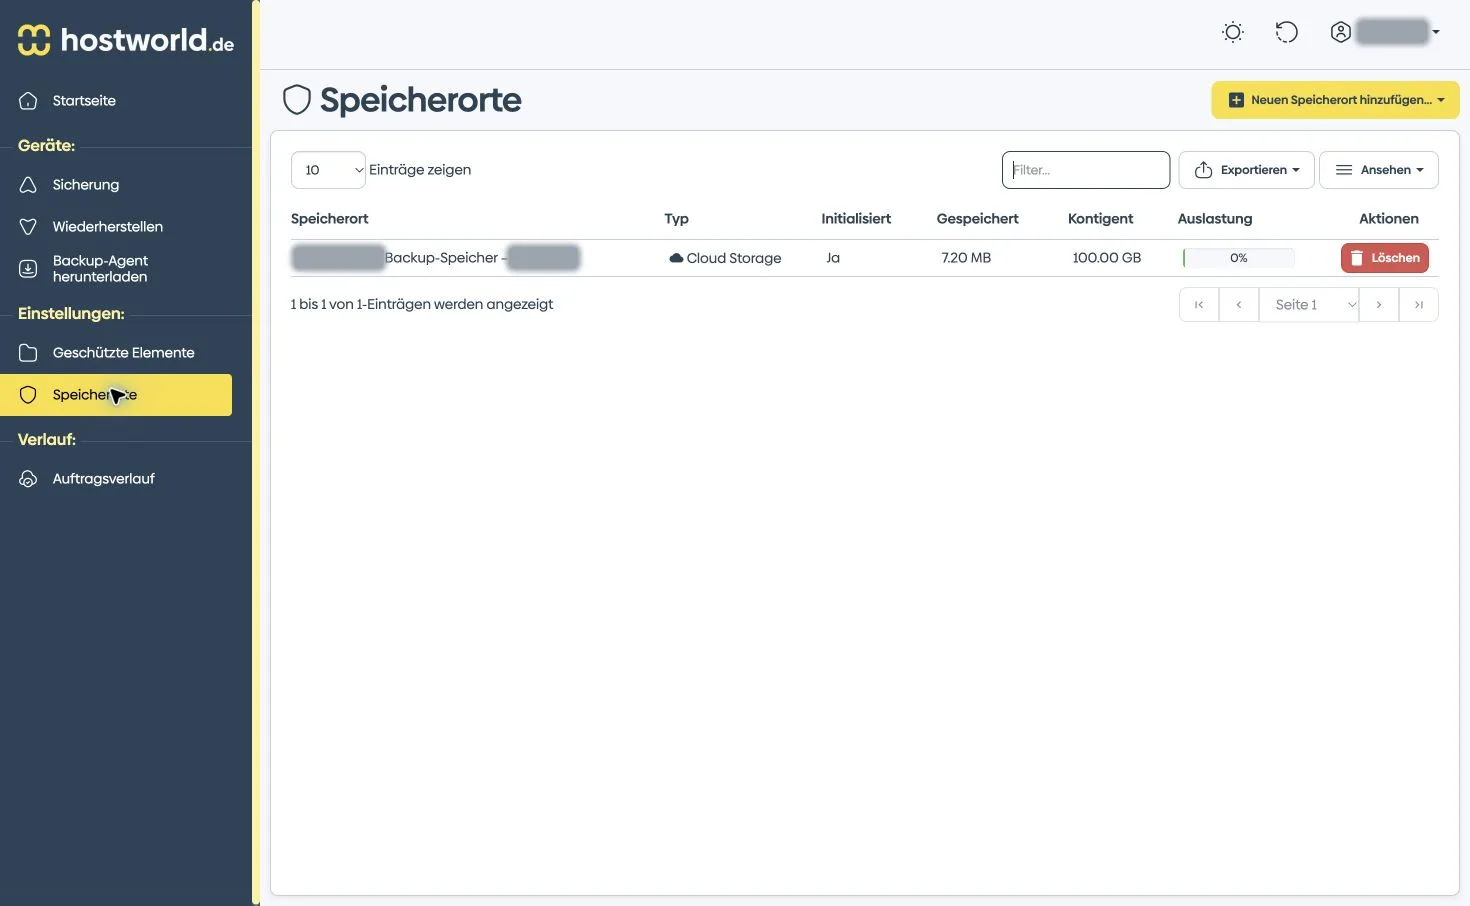
Task: Go to first page of results
Action: (1199, 305)
